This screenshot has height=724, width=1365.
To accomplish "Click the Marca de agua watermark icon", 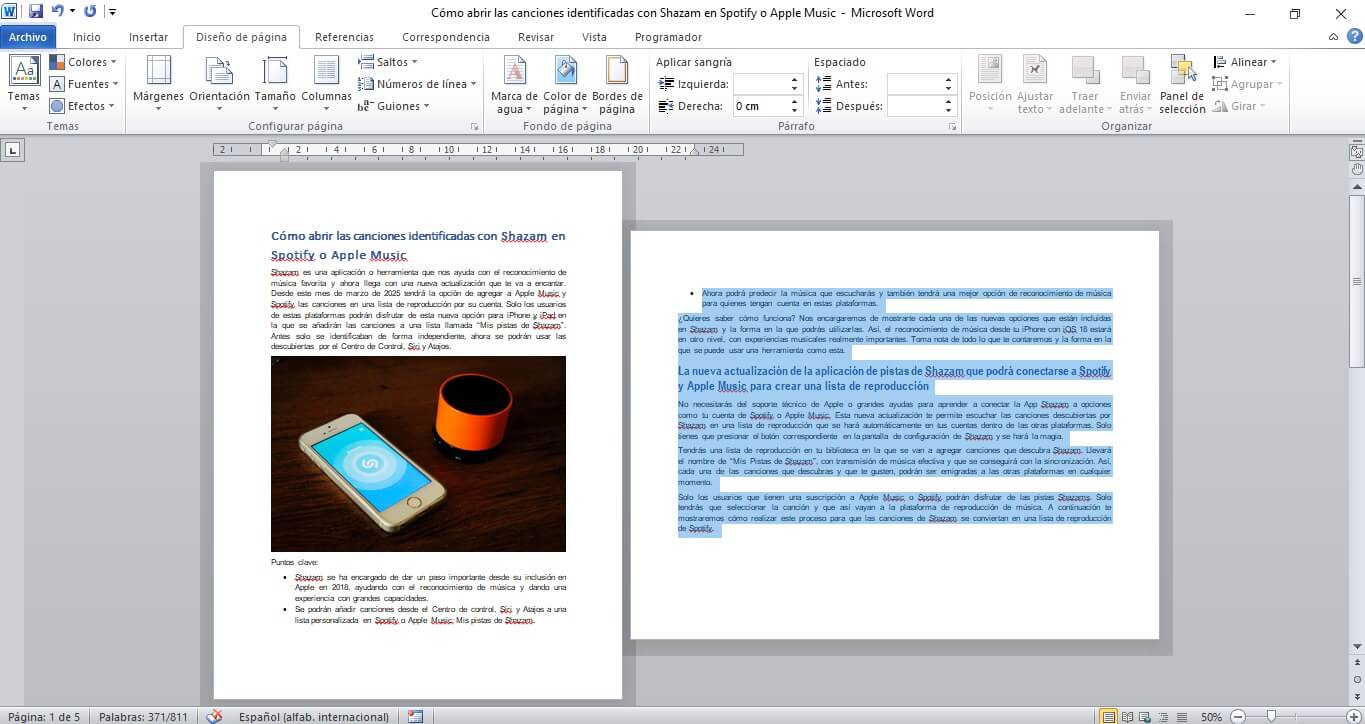I will point(515,70).
